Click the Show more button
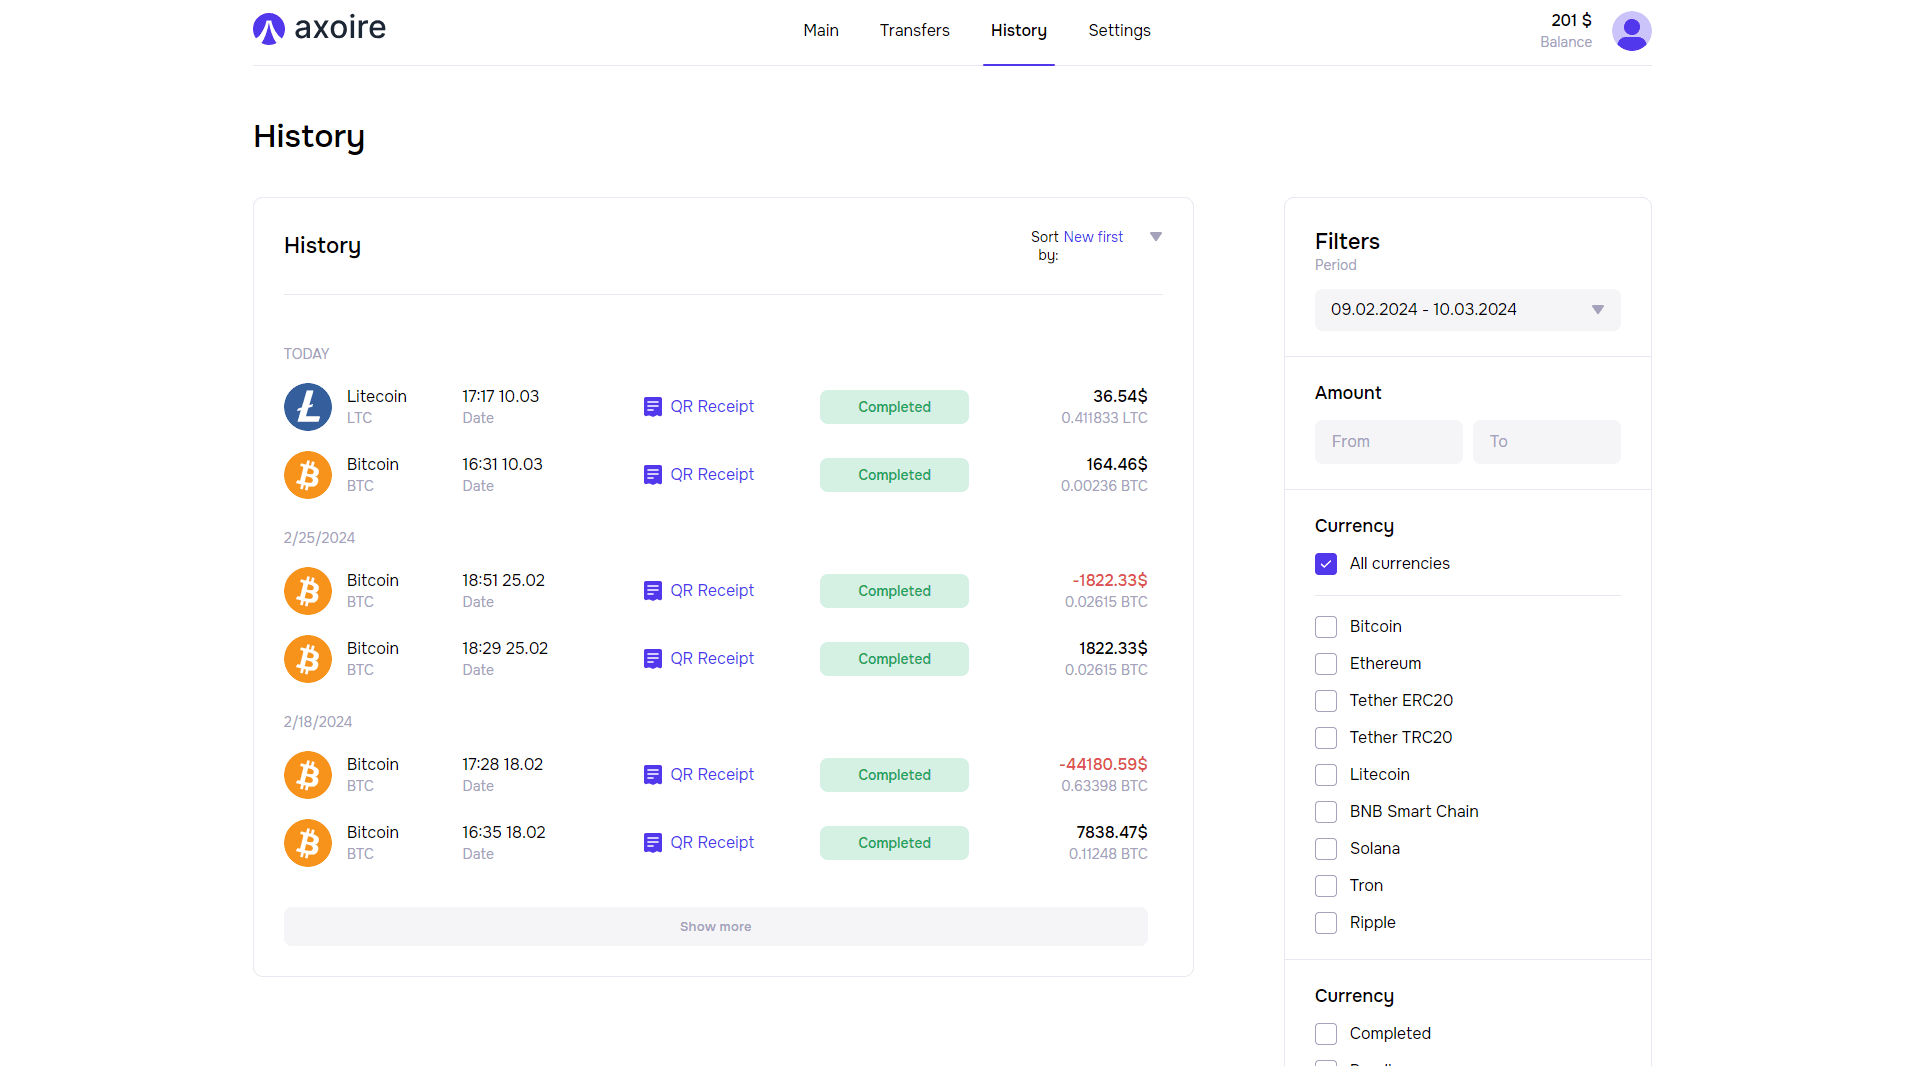Image resolution: width=1908 pixels, height=1066 pixels. (716, 927)
